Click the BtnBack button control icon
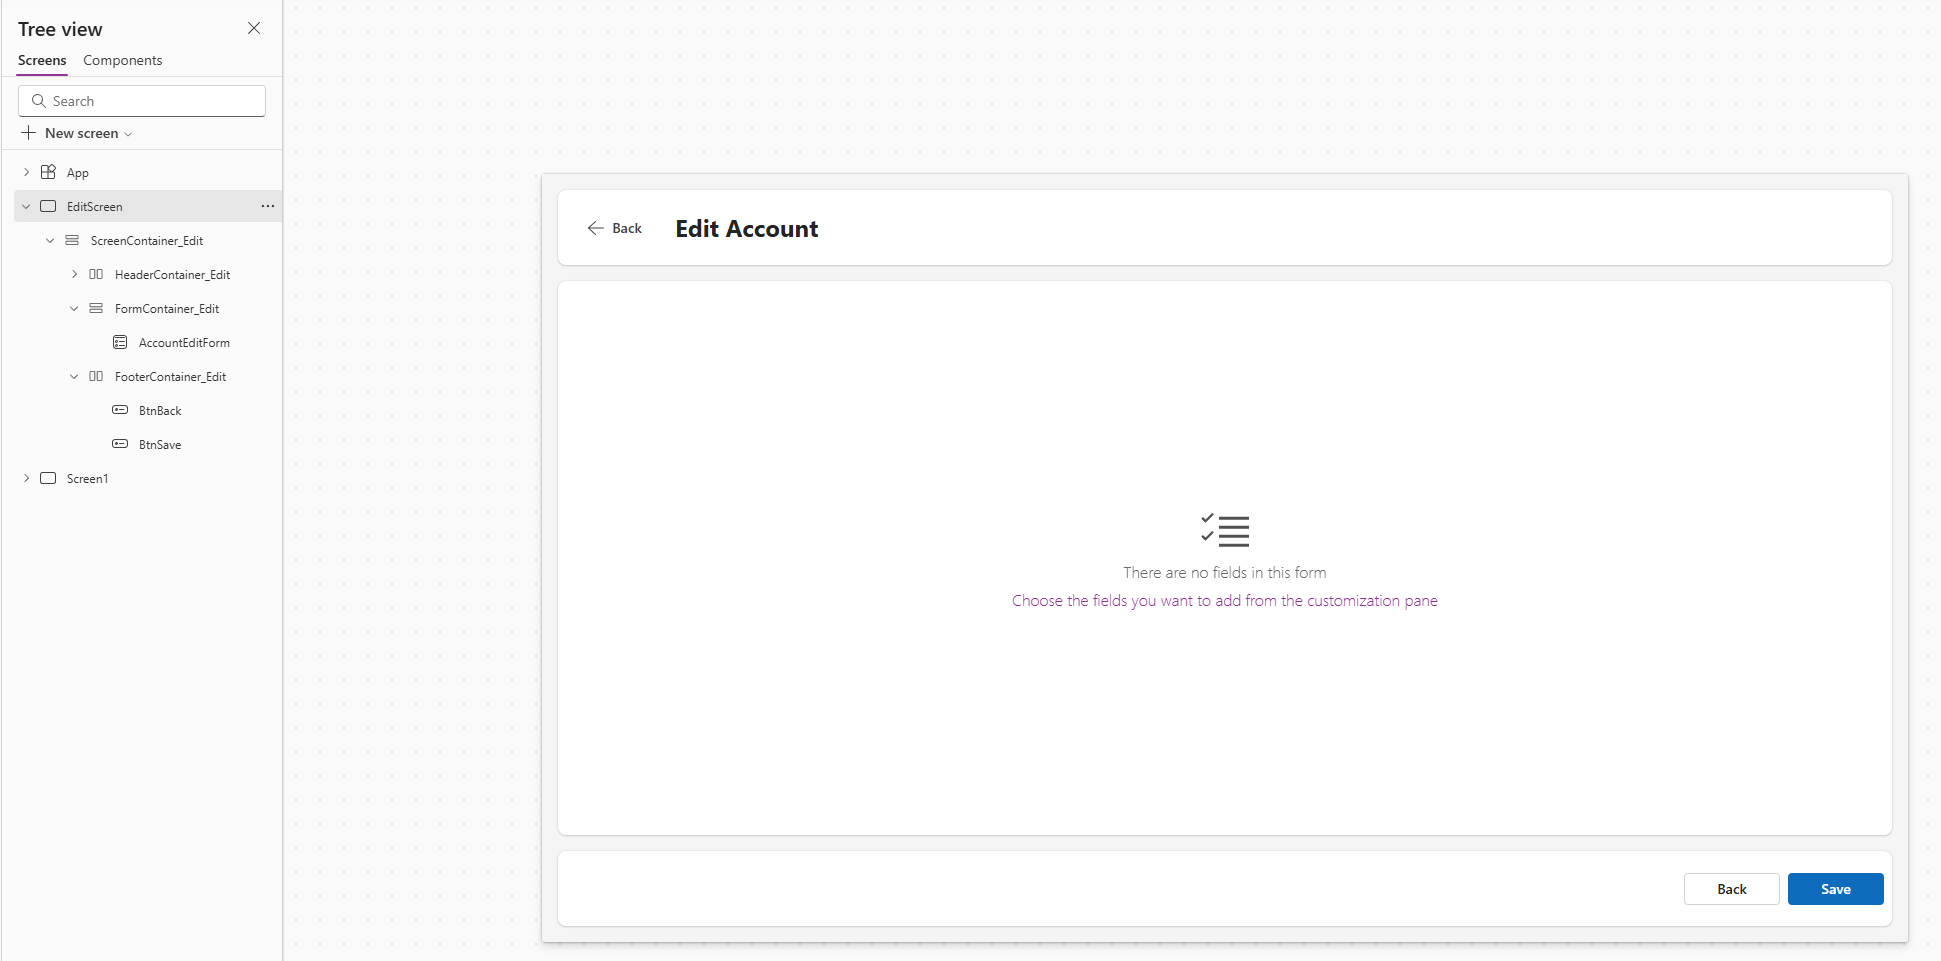Screen dimensions: 1941x961 pos(120,410)
